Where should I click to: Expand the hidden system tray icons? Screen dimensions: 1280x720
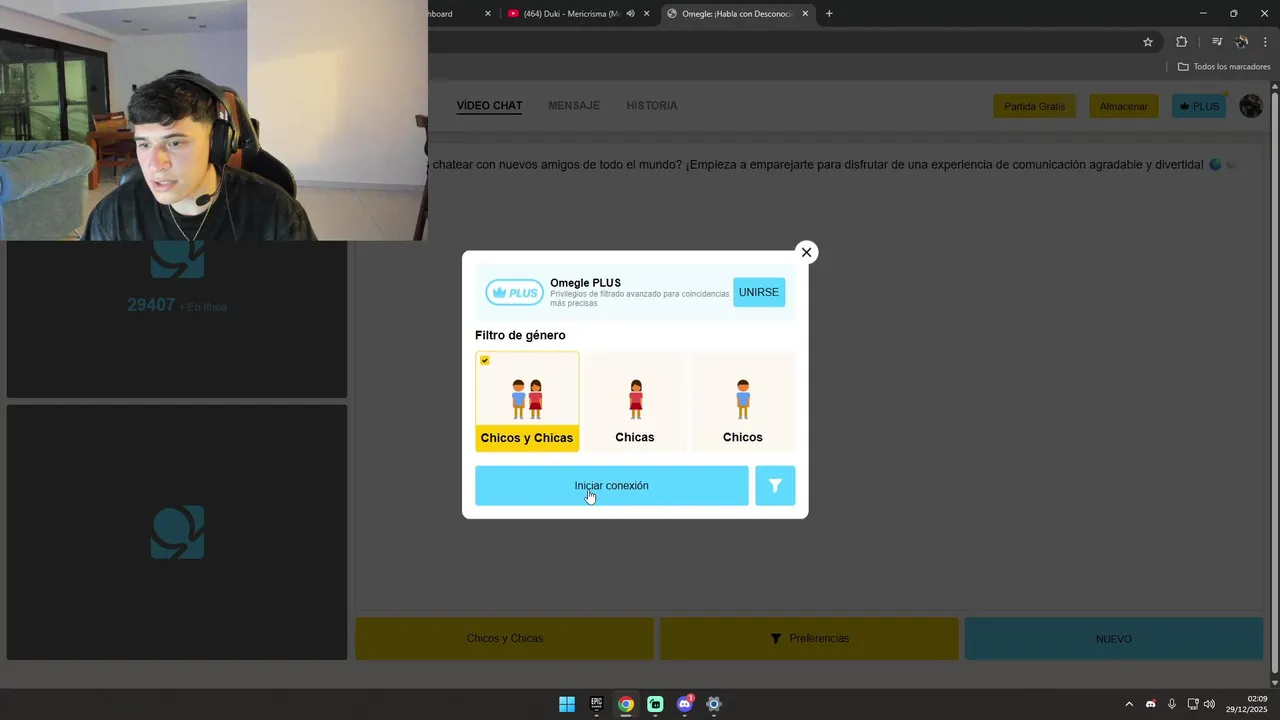[1129, 704]
